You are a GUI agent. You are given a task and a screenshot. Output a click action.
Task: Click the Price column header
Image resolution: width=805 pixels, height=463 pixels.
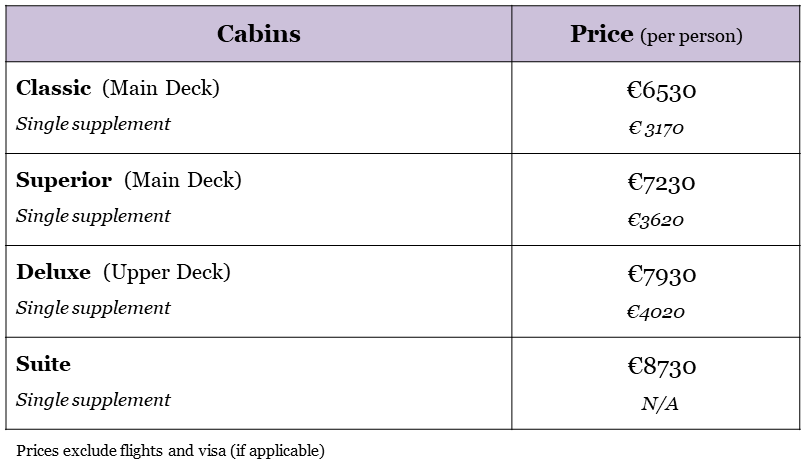pyautogui.click(x=602, y=34)
